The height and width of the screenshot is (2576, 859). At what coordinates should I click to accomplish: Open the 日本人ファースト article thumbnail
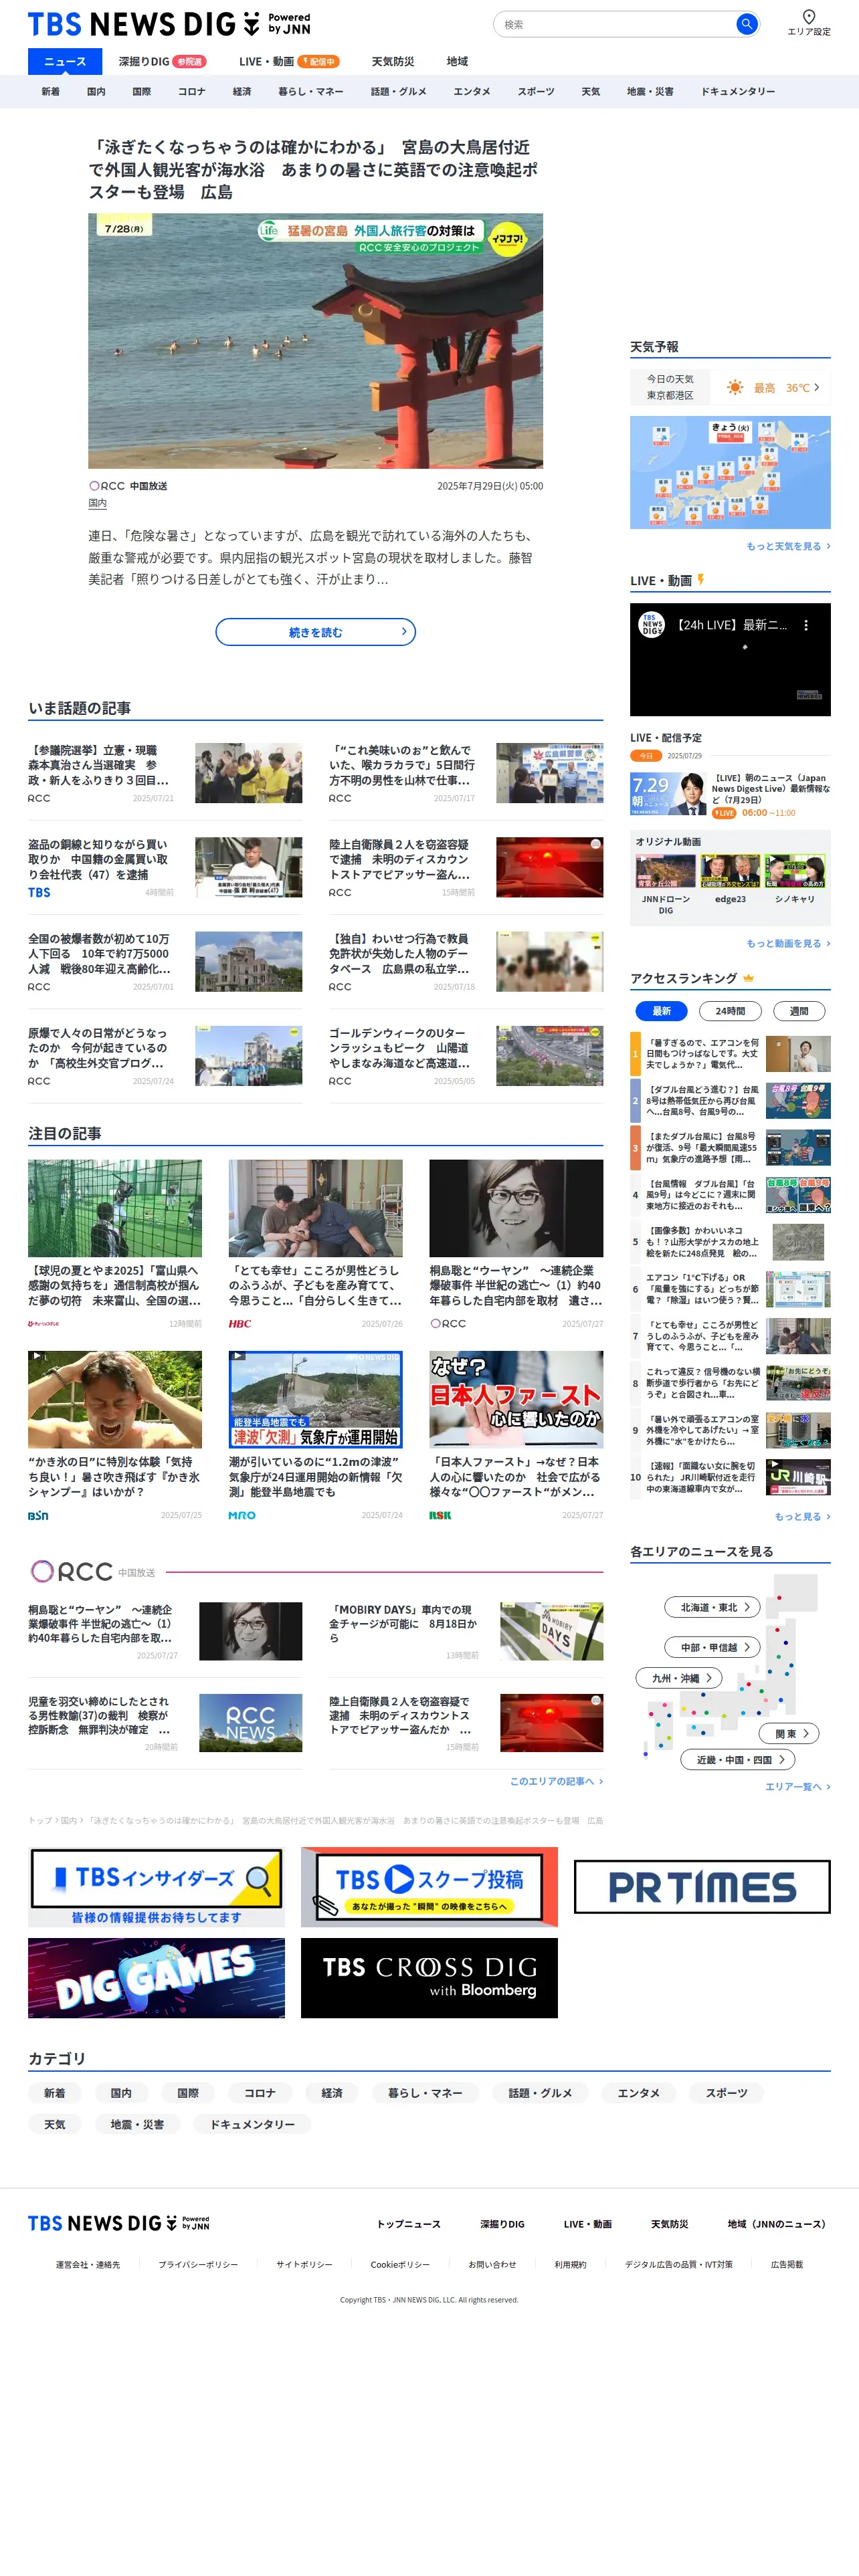(516, 1399)
